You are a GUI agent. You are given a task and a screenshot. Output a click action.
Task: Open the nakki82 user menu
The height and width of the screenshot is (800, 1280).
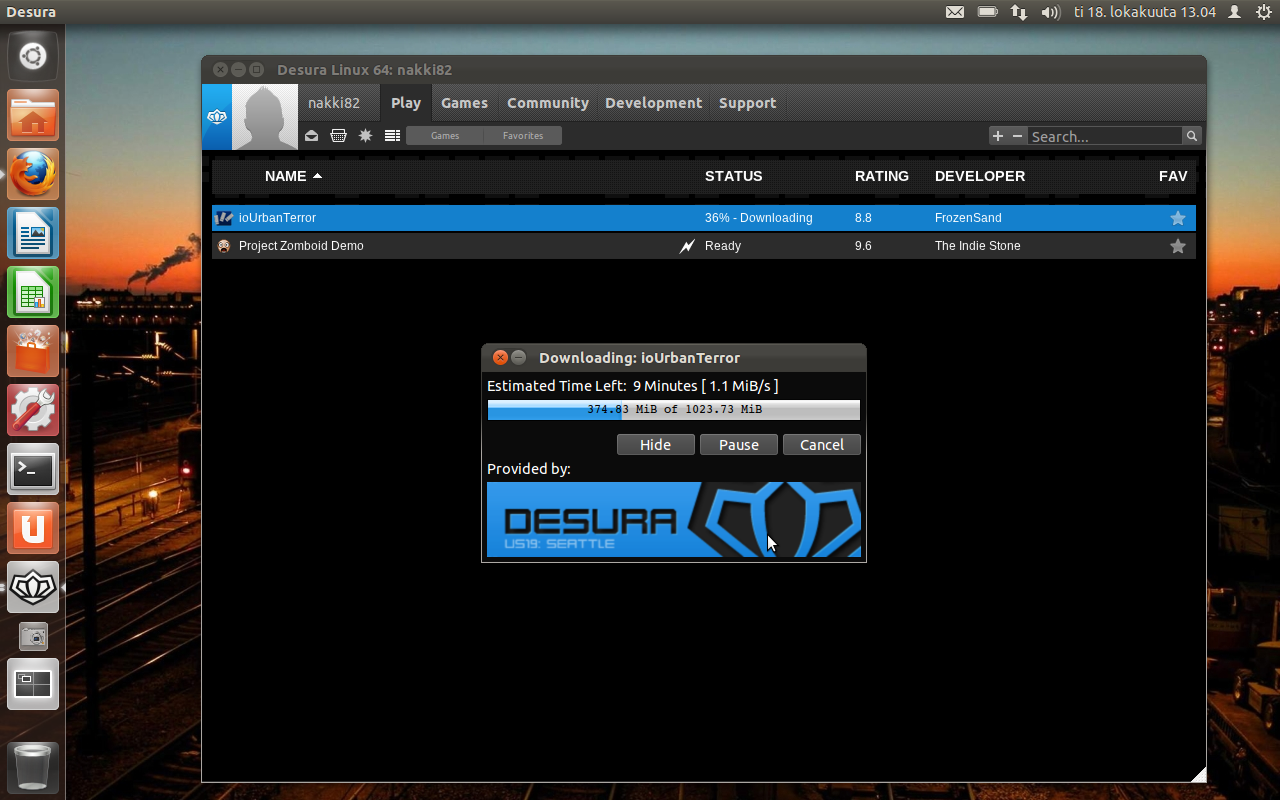pyautogui.click(x=333, y=103)
